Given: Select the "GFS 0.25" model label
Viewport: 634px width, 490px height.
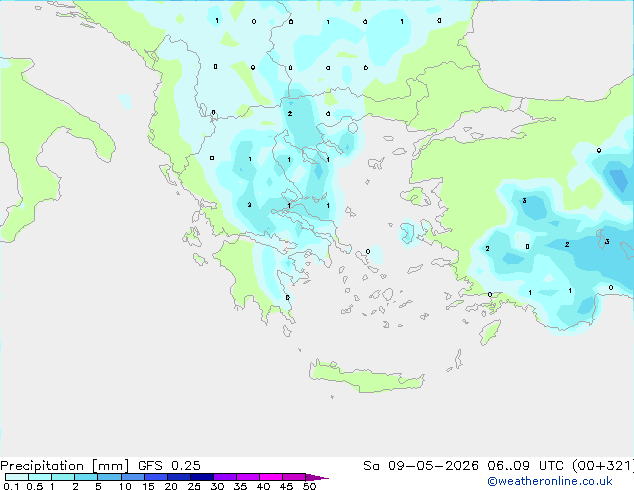Looking at the screenshot, I should tap(169, 466).
